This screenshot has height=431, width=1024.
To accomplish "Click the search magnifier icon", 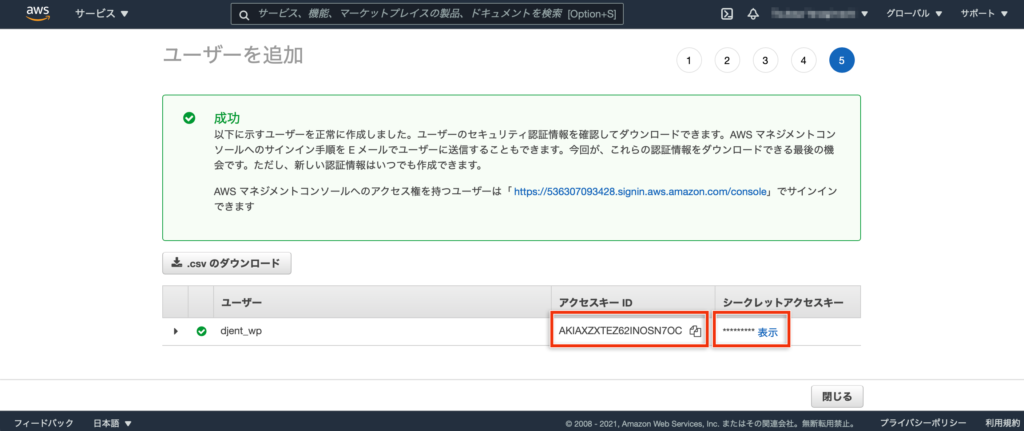I will [x=244, y=15].
